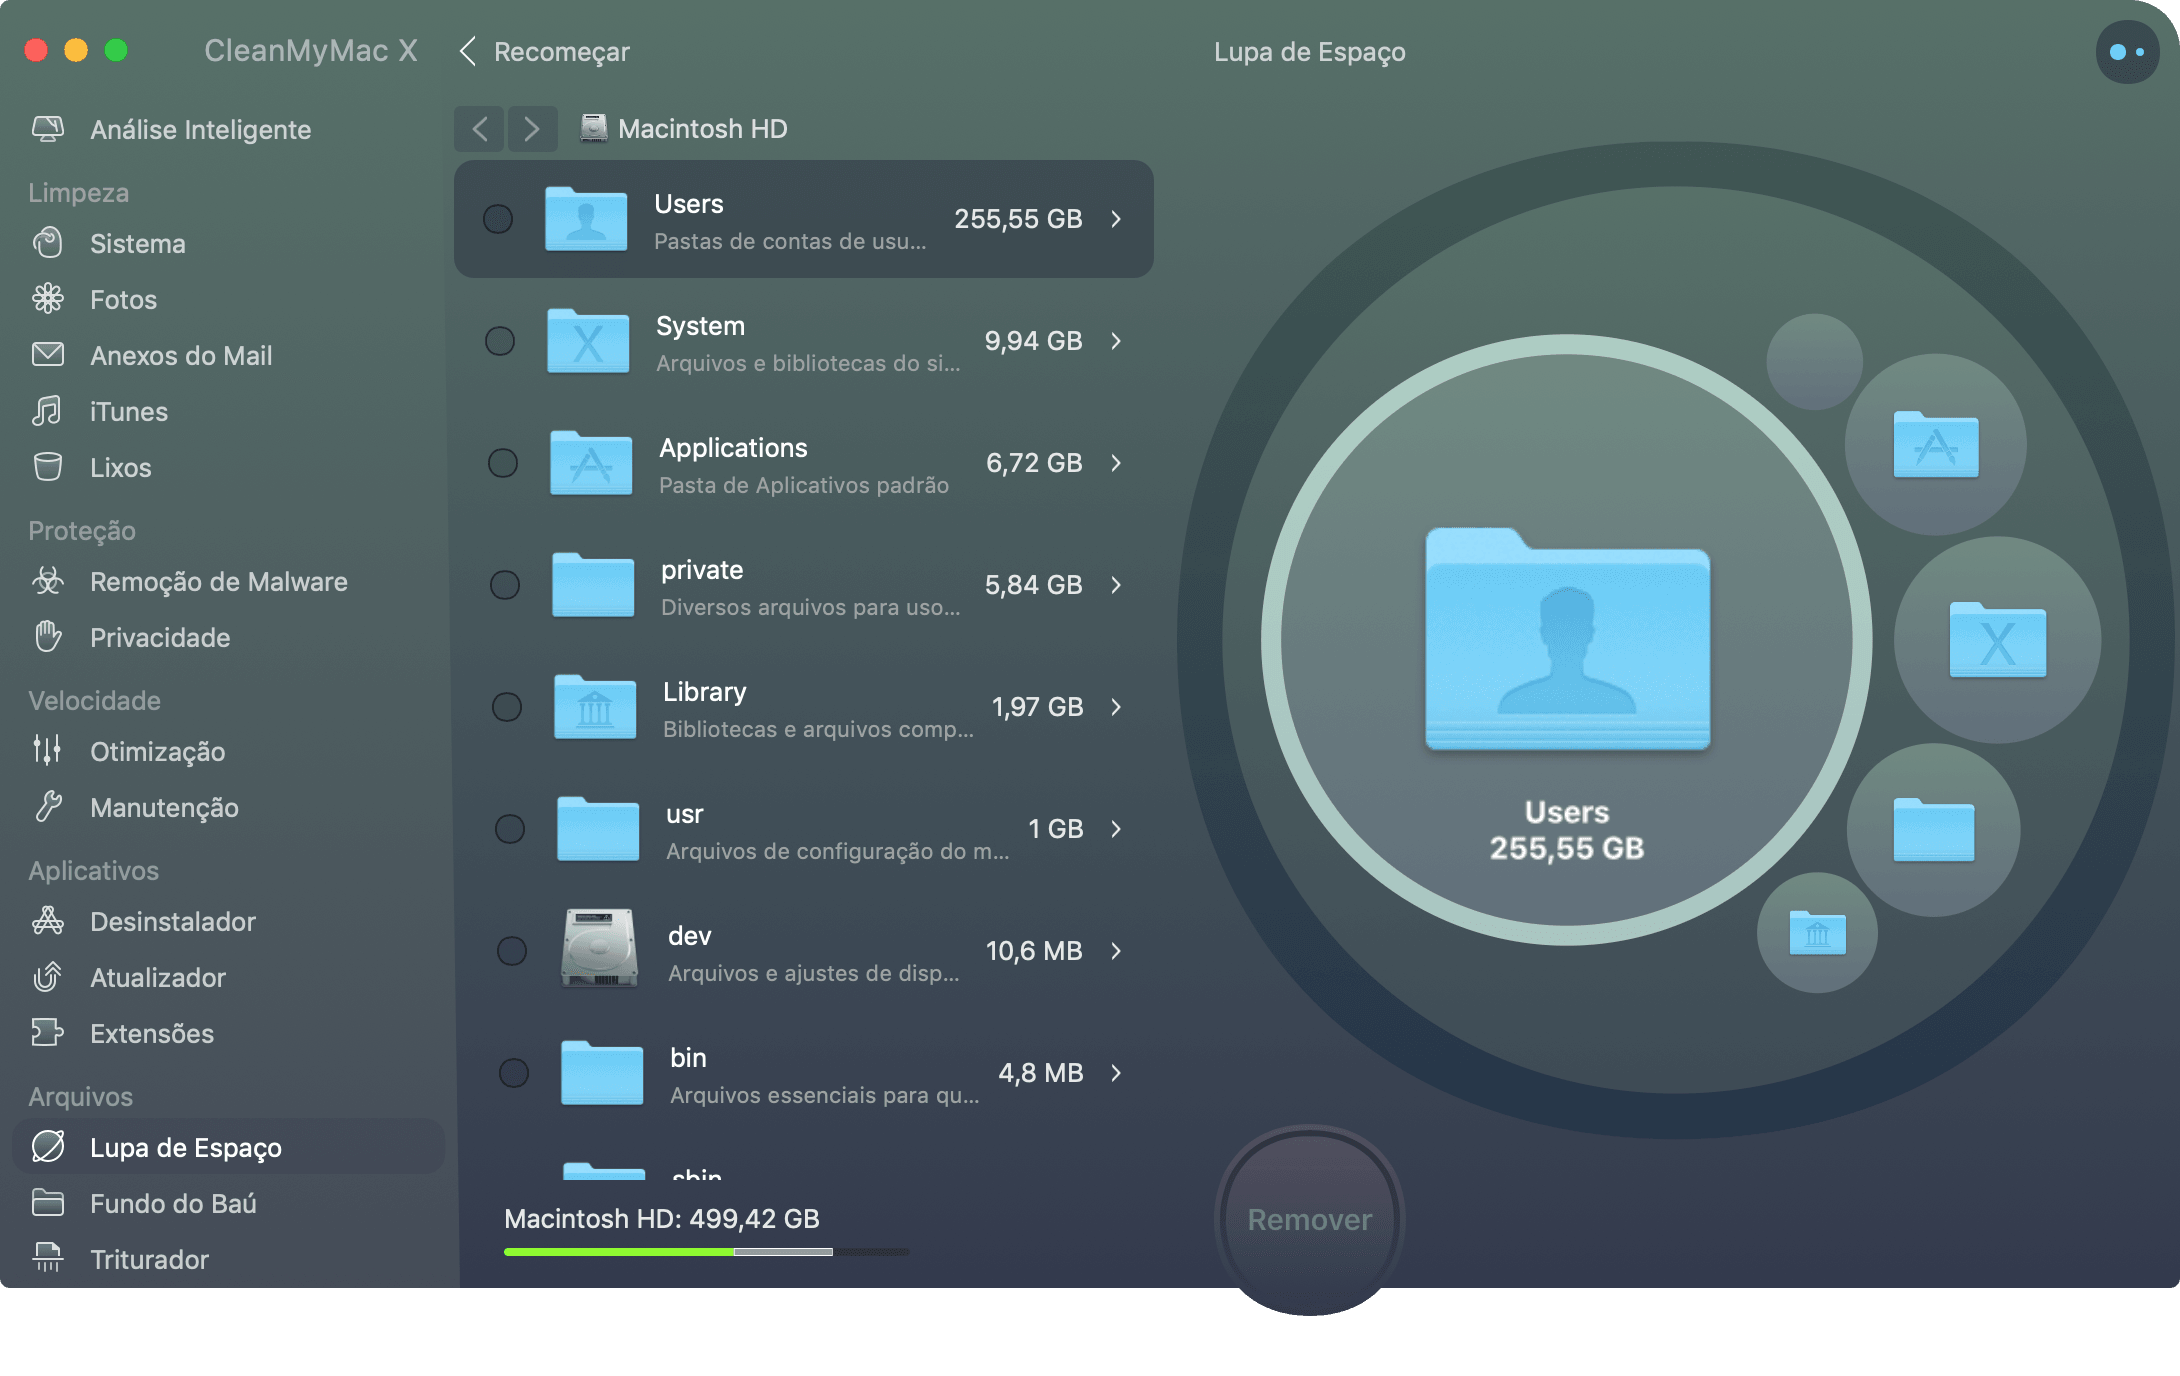2180x1376 pixels.
Task: Select the Applications bubble in the space map
Action: pos(1936,444)
